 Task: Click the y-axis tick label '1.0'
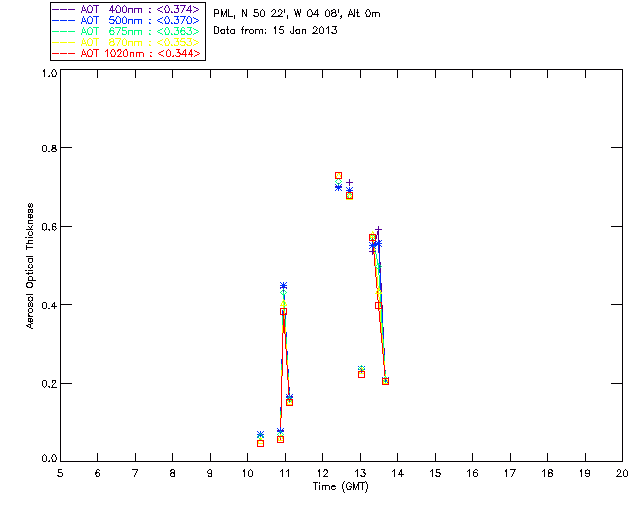49,73
